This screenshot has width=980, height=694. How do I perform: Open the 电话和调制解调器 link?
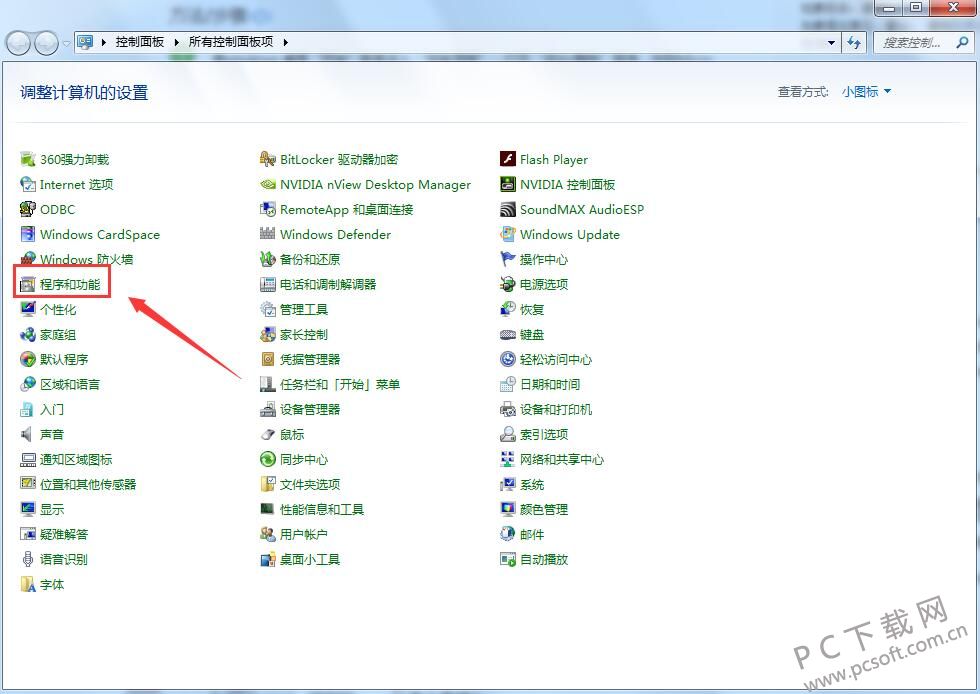pyautogui.click(x=328, y=284)
